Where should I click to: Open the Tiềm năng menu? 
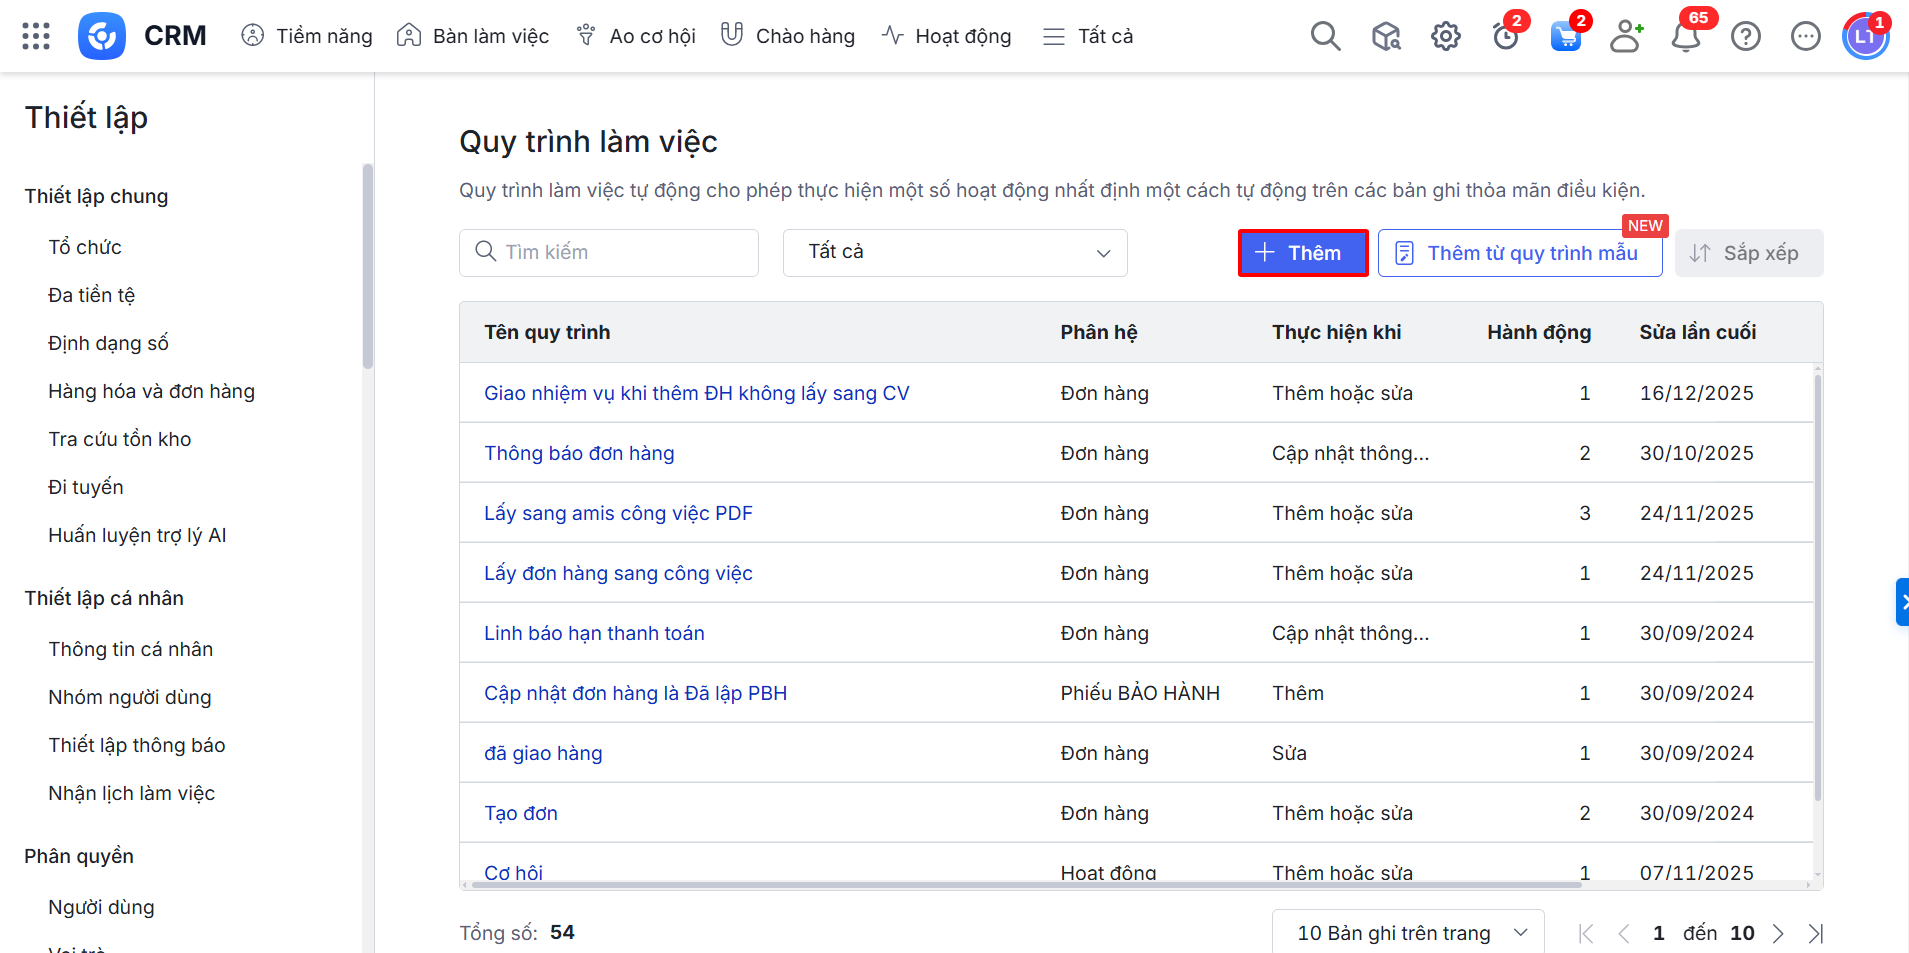coord(307,36)
